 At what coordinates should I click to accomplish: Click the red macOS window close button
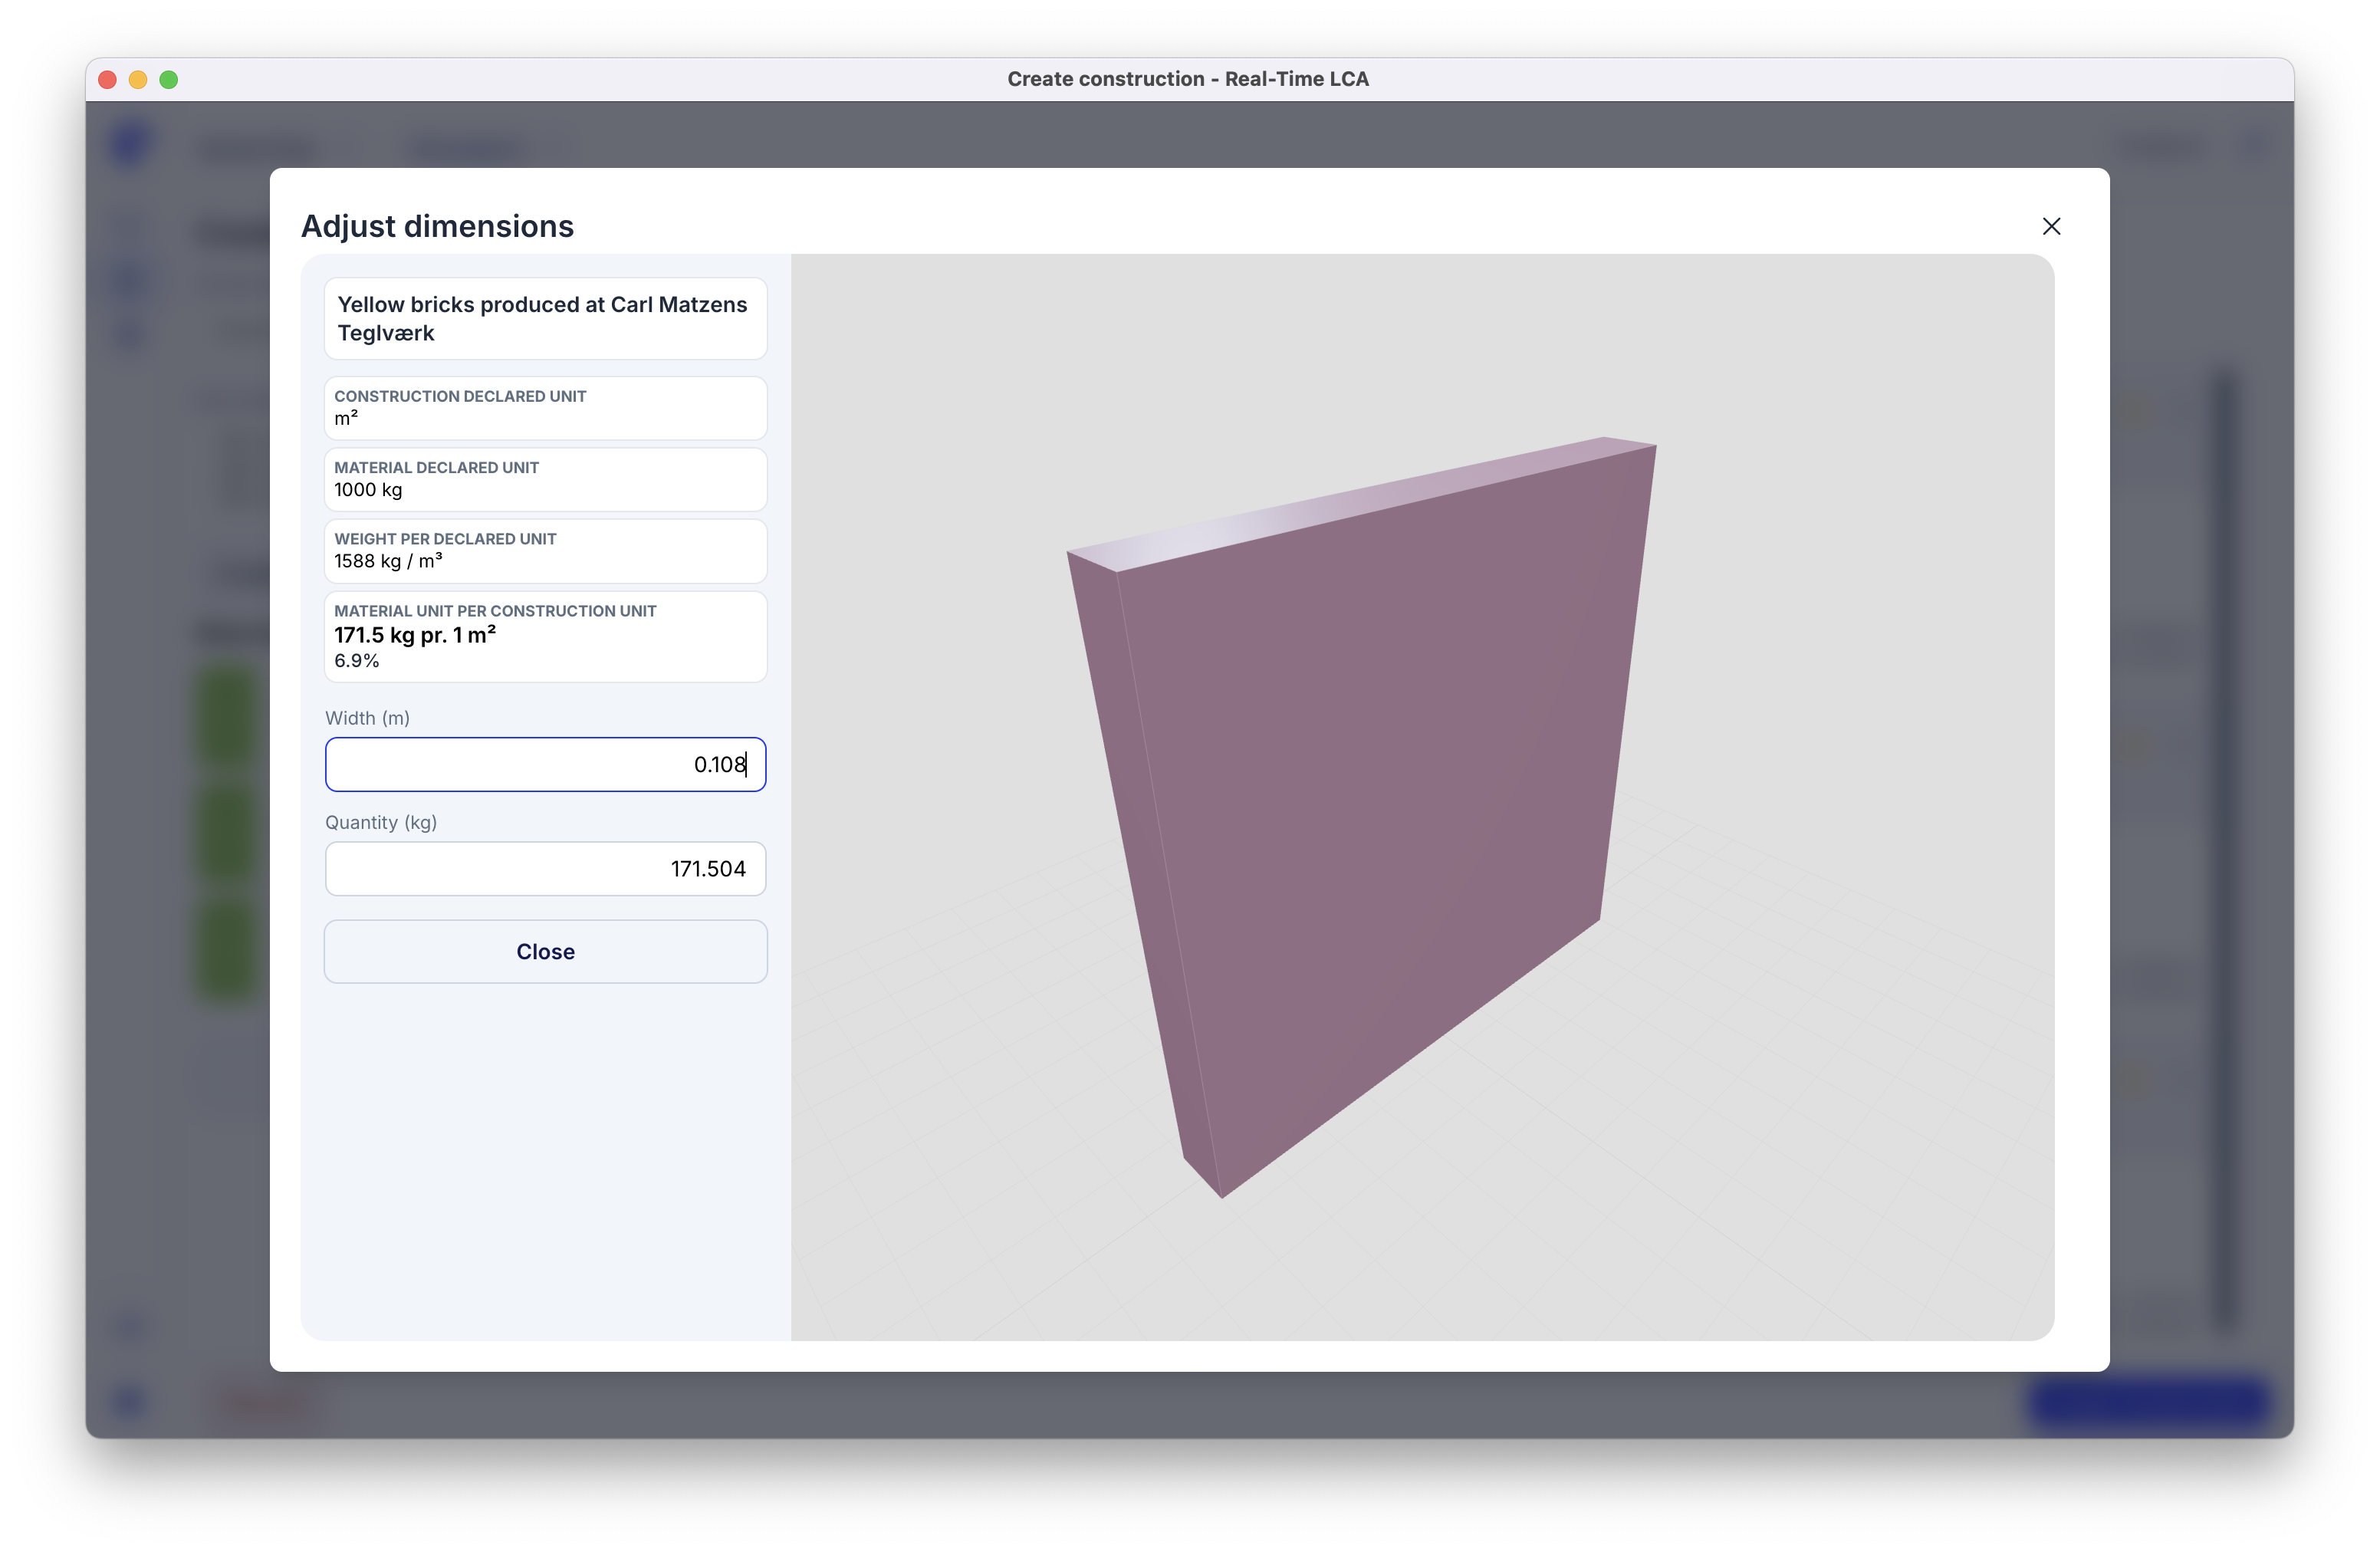pyautogui.click(x=108, y=79)
